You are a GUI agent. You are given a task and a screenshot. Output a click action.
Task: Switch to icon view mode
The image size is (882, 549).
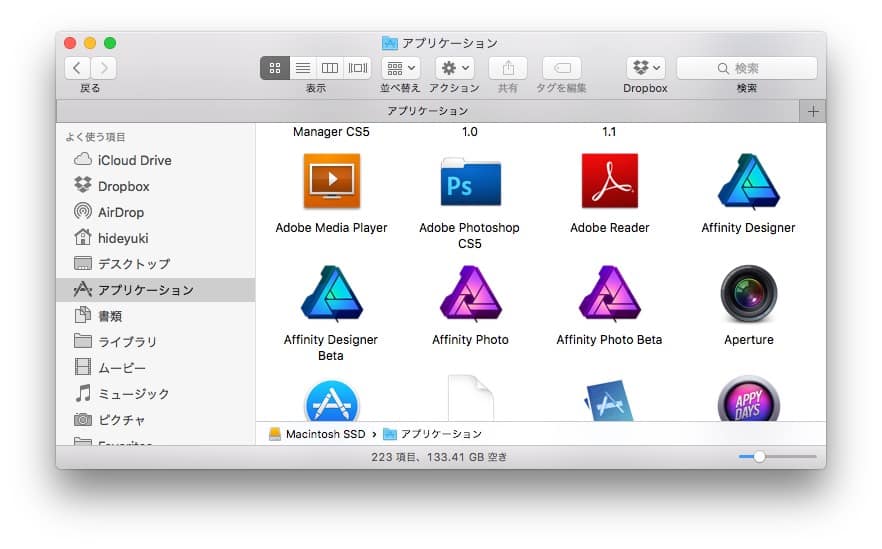click(275, 68)
